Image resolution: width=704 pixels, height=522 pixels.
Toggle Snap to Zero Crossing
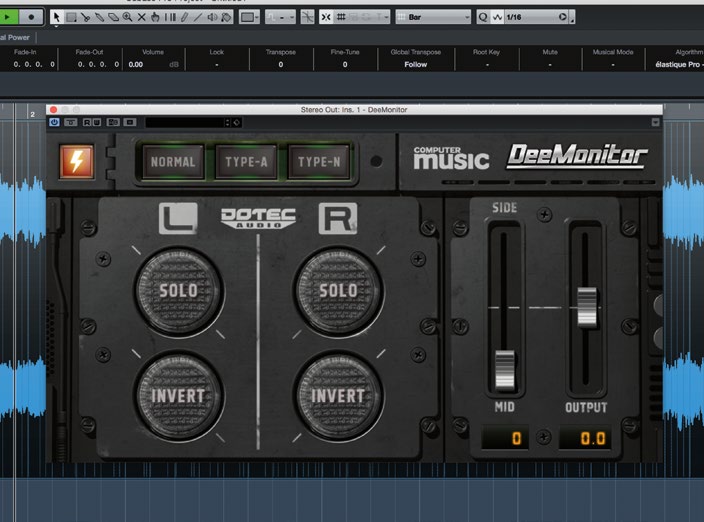pos(308,17)
